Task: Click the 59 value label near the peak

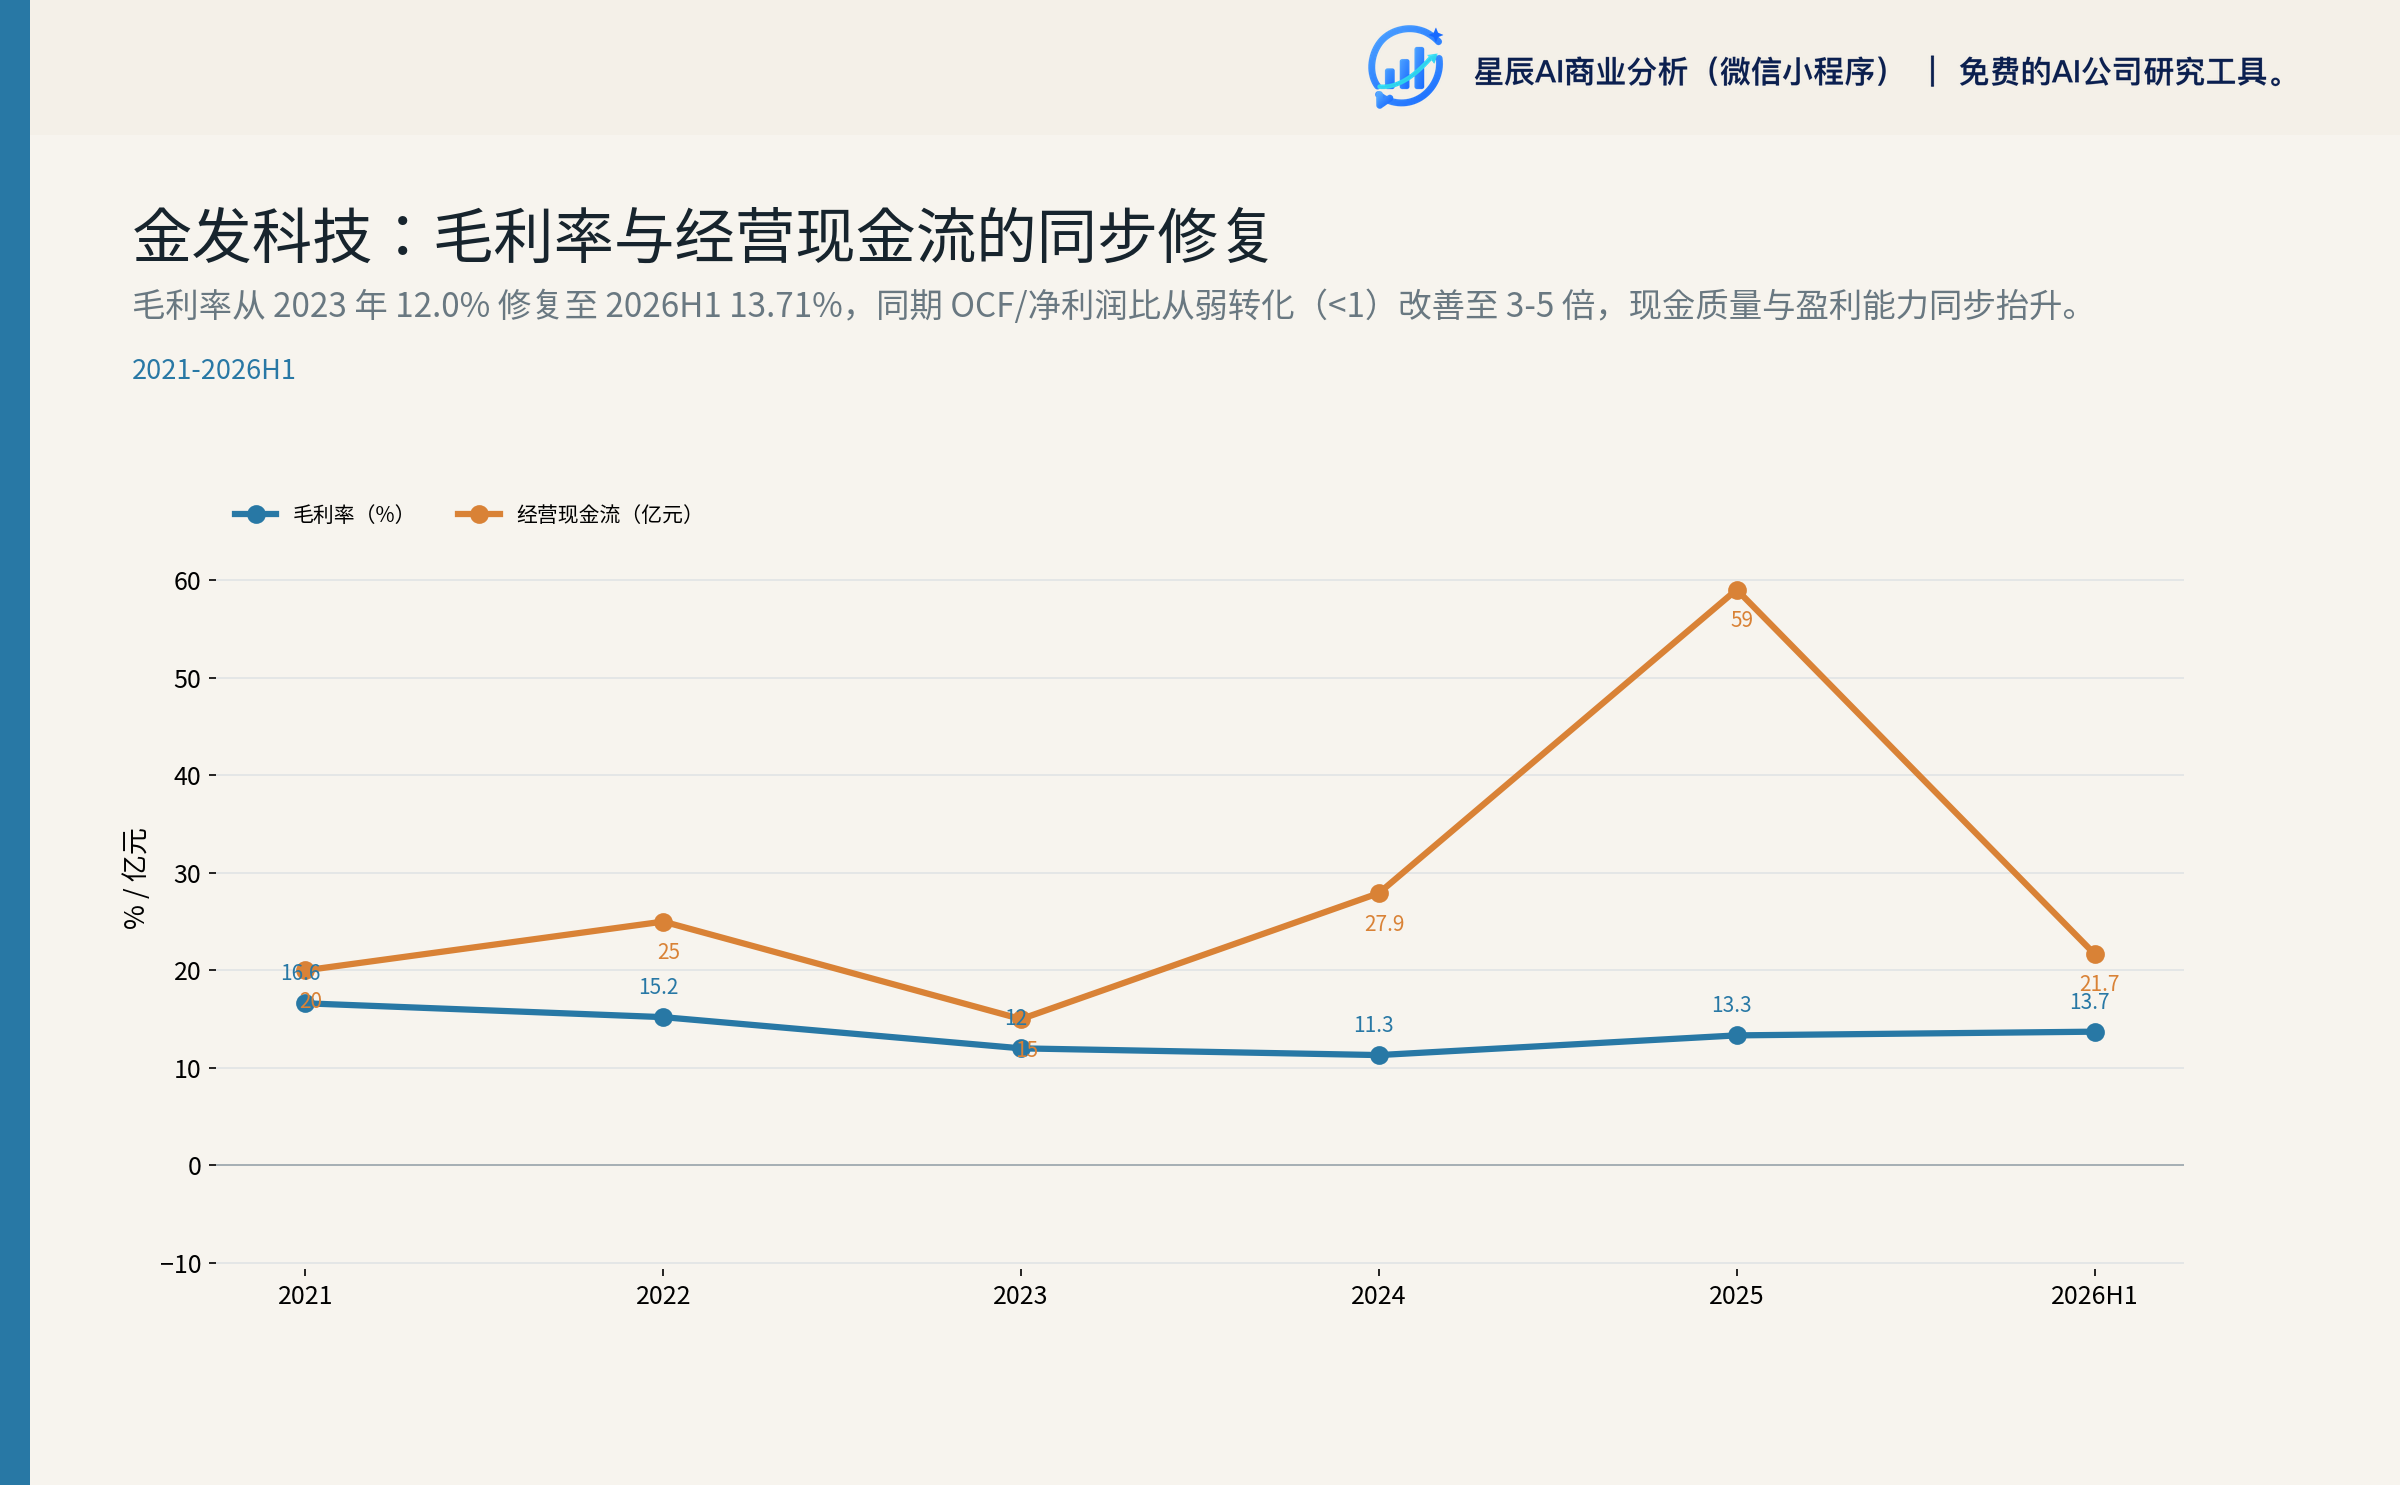Action: tap(1742, 620)
